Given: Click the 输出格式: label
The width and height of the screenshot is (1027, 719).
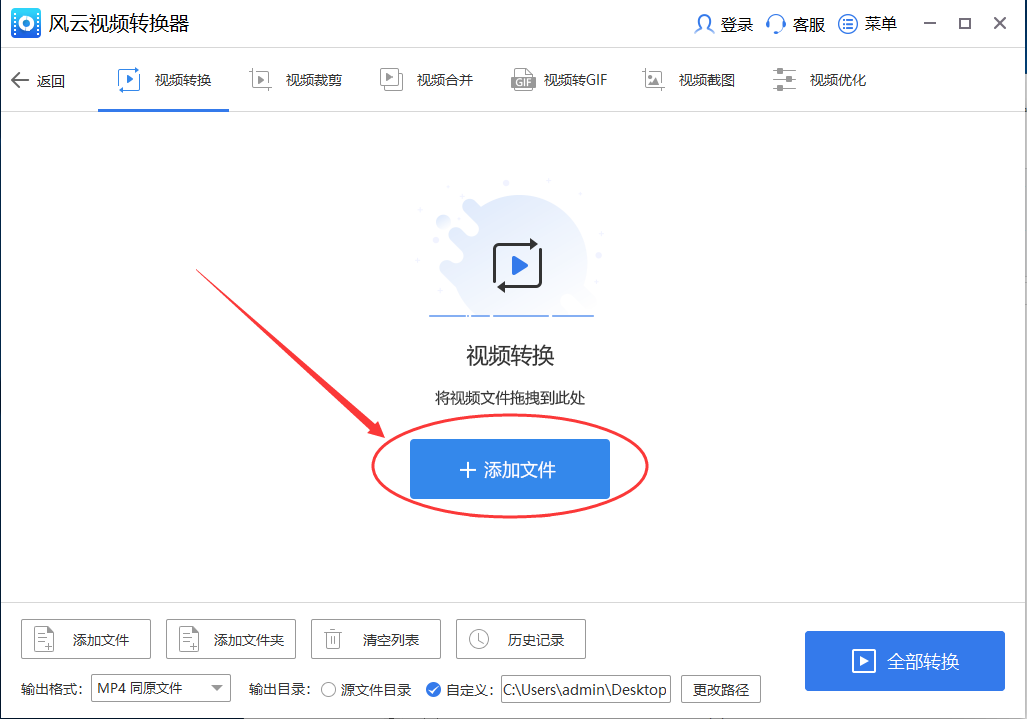Looking at the screenshot, I should click(x=52, y=690).
